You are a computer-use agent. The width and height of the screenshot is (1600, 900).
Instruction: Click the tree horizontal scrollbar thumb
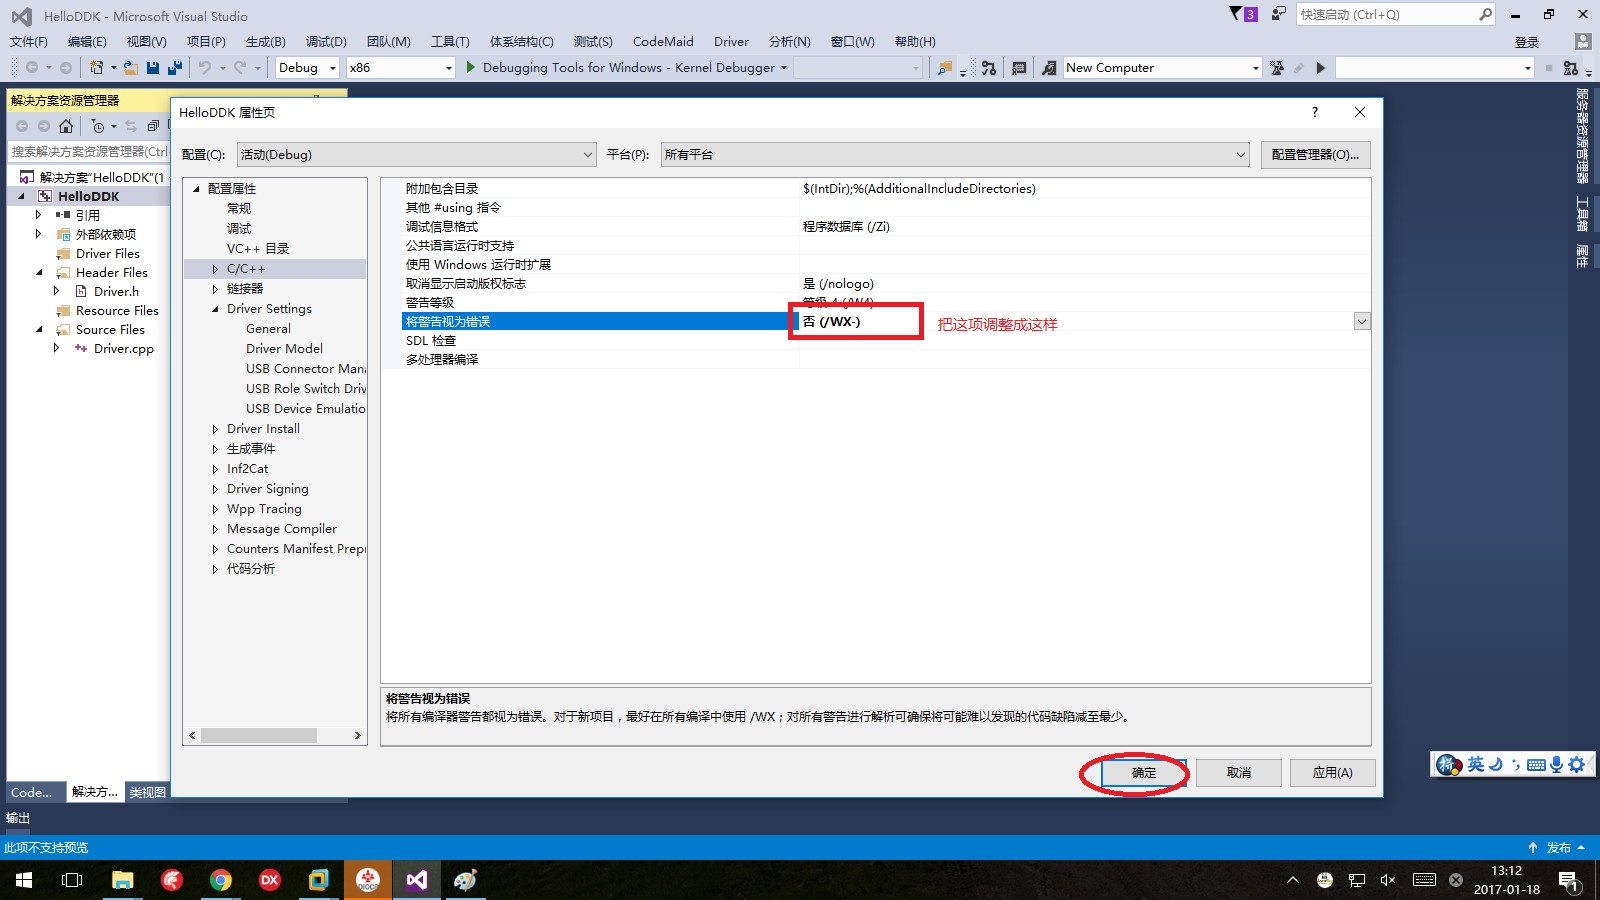(x=259, y=735)
